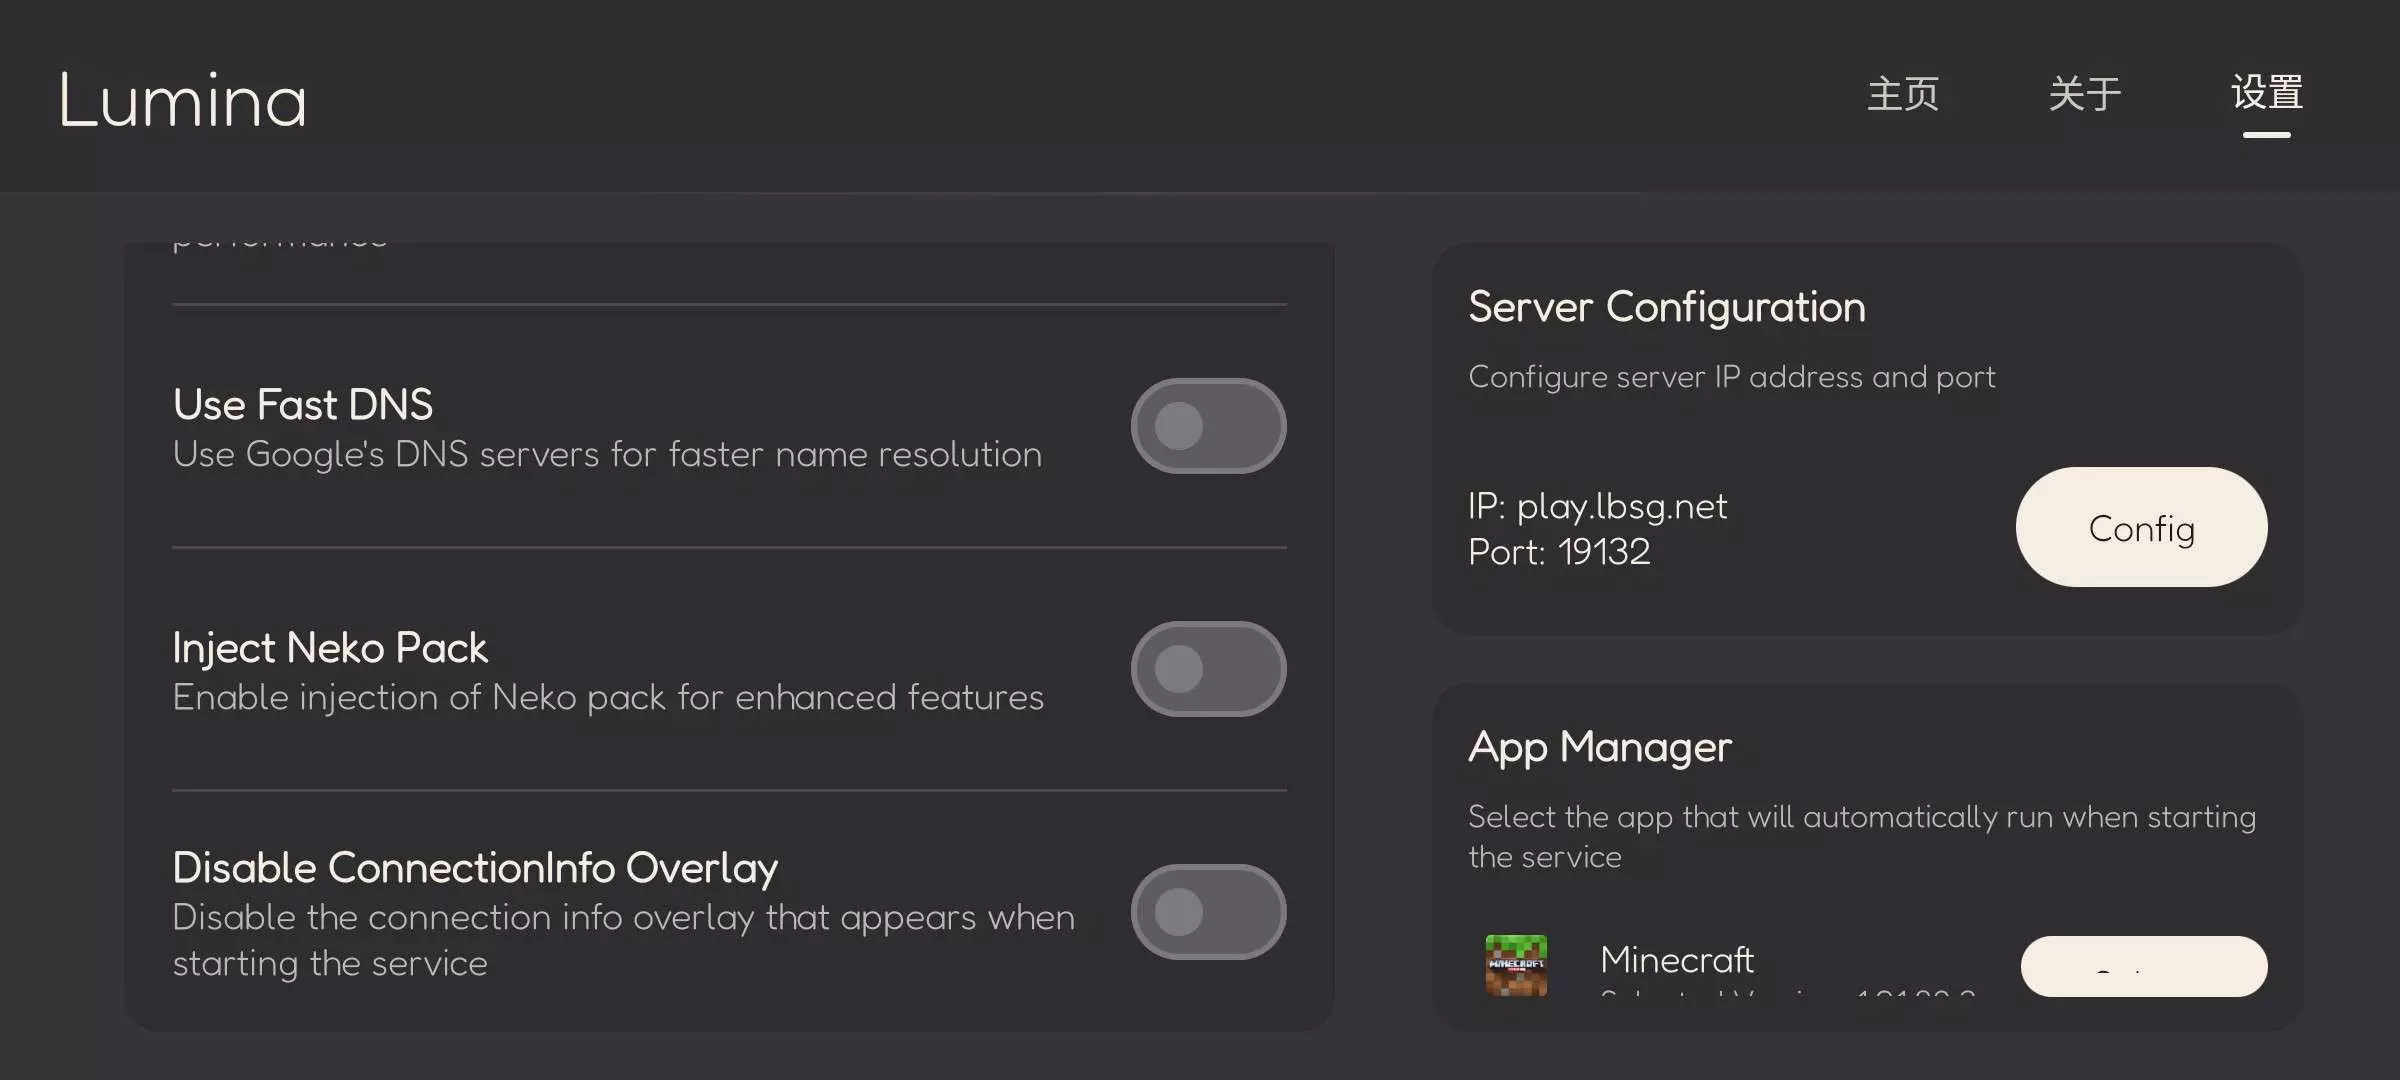
Task: Click the App Manager heading
Action: point(1600,747)
